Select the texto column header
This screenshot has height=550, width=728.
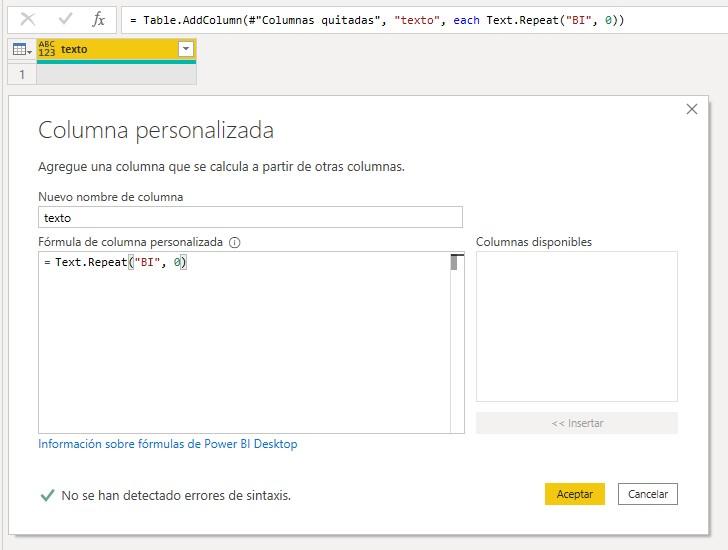click(x=110, y=49)
